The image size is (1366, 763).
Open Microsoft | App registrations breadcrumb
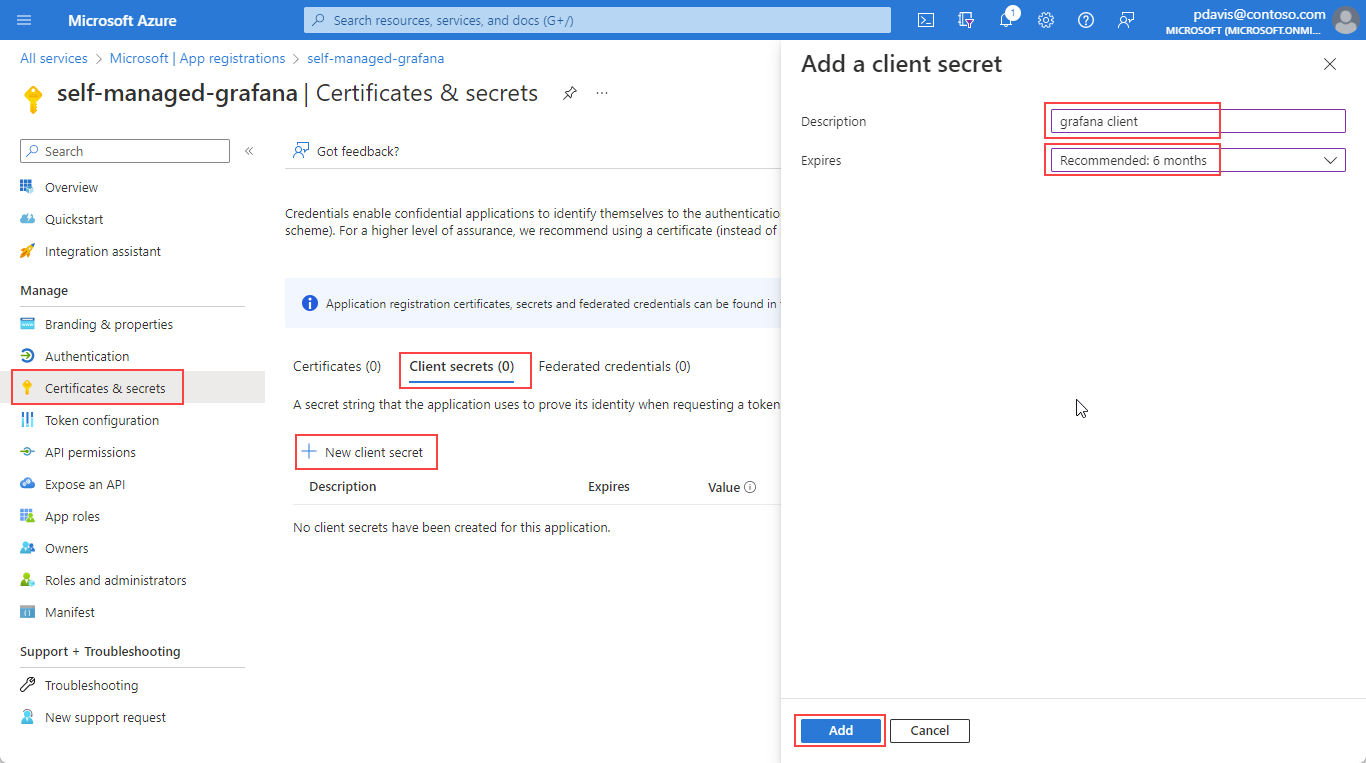point(198,59)
